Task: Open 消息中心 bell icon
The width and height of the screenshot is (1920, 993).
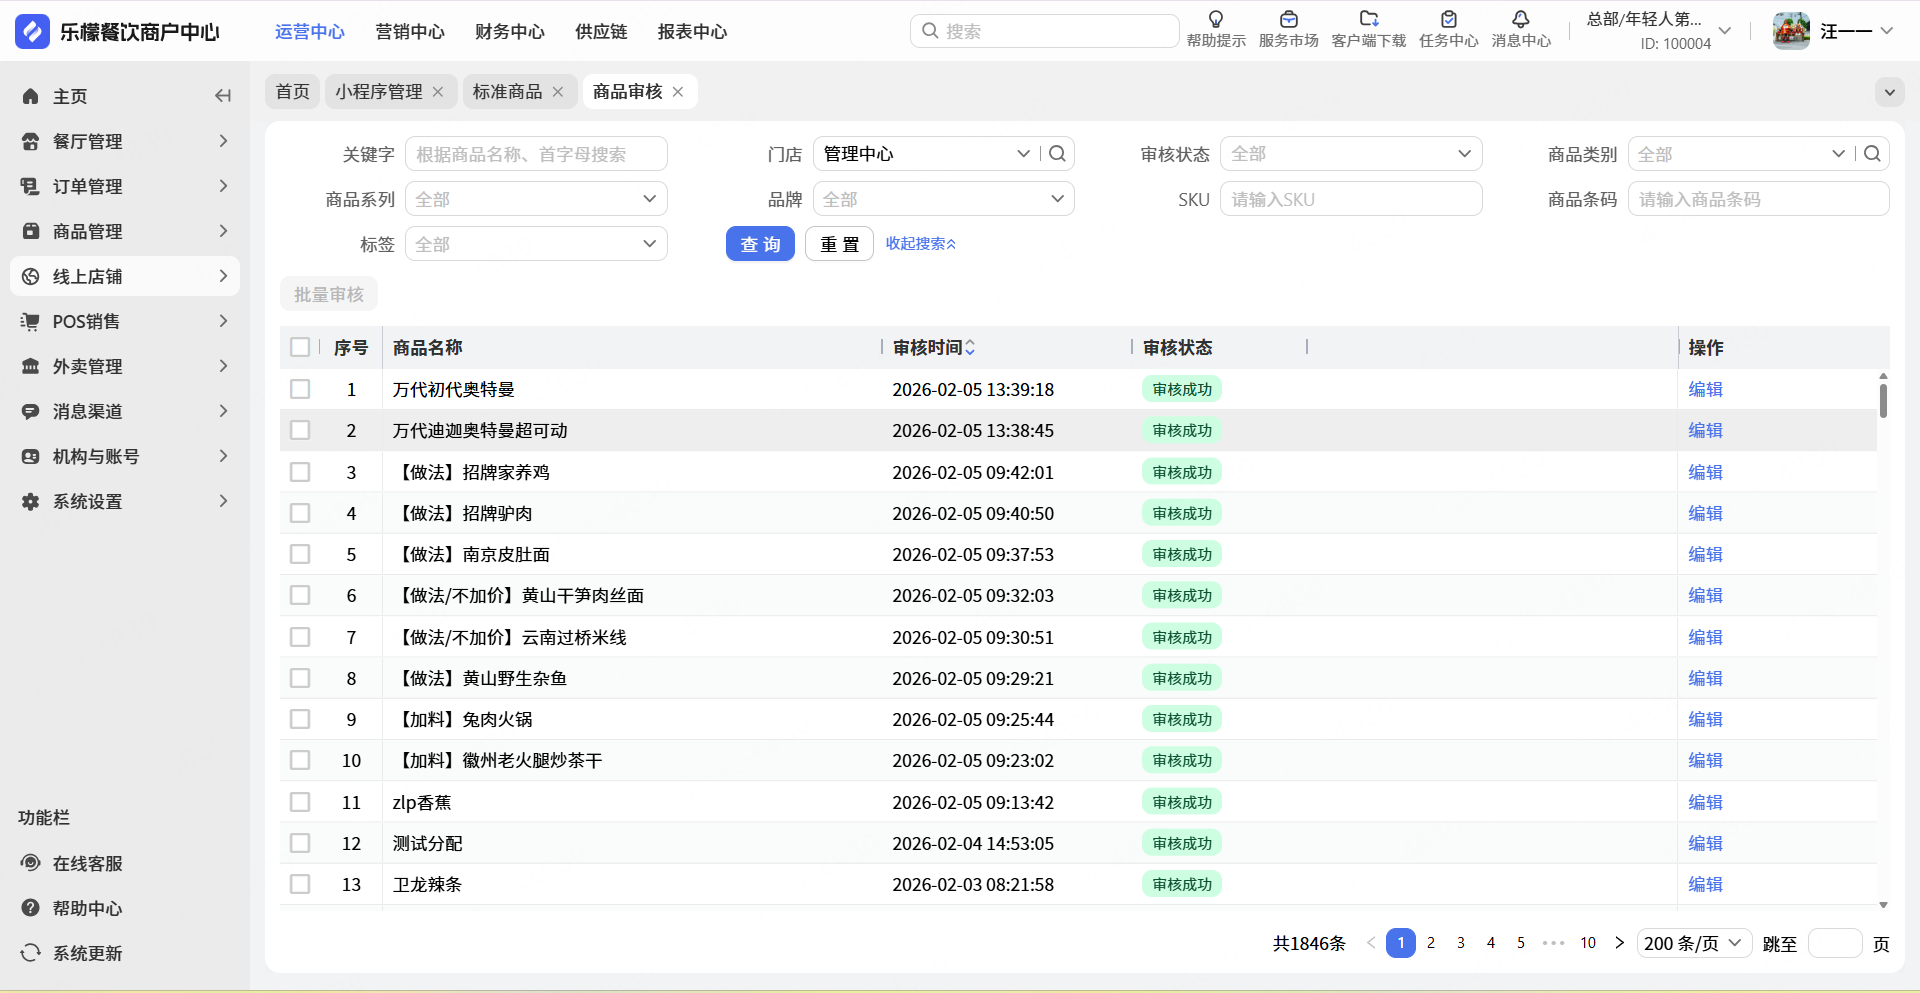Action: click(x=1520, y=20)
